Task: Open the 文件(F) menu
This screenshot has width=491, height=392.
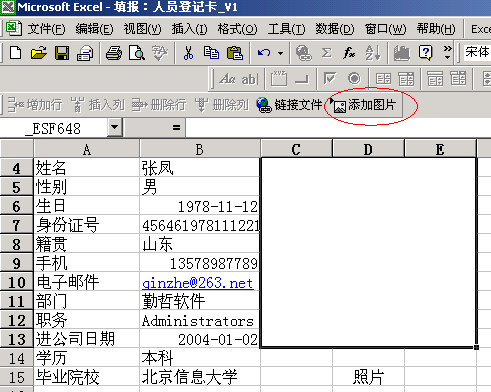Action: point(46,29)
